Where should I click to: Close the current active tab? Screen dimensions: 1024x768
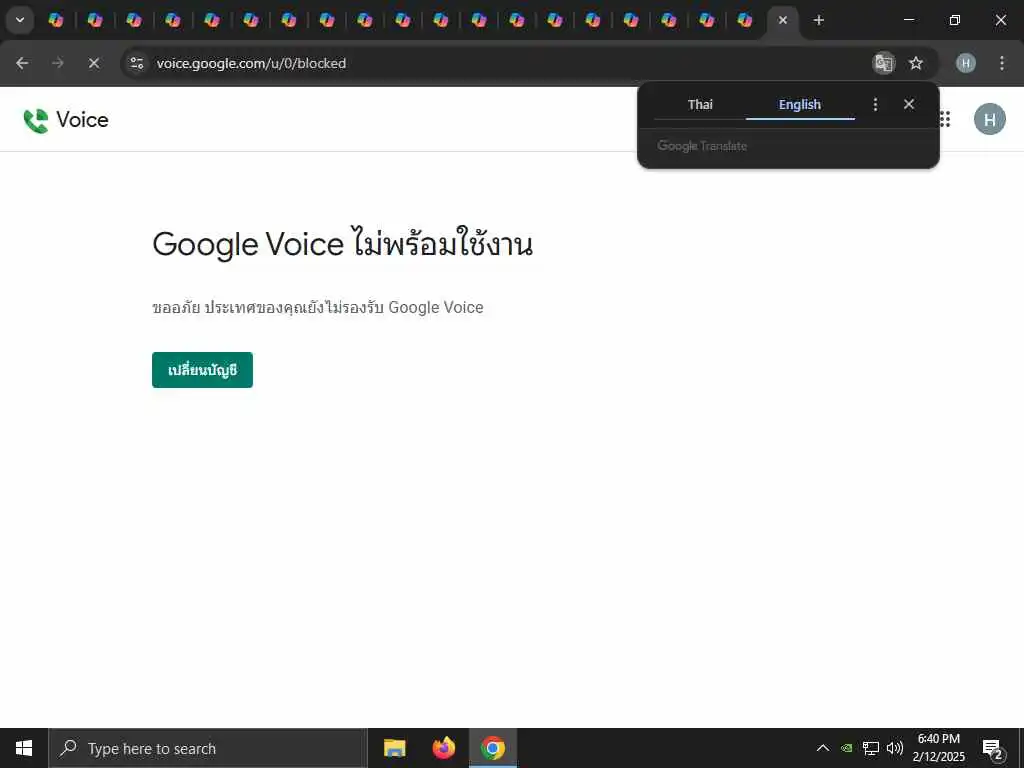click(782, 20)
